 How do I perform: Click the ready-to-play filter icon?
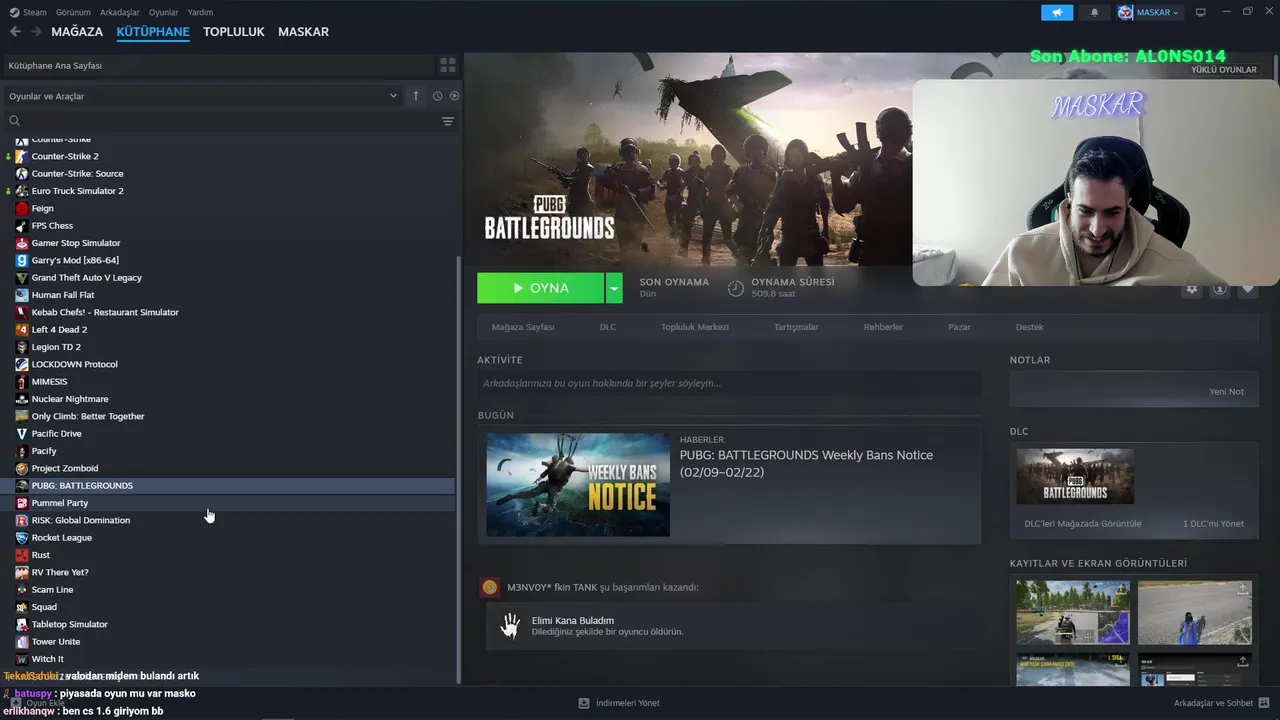pos(454,96)
